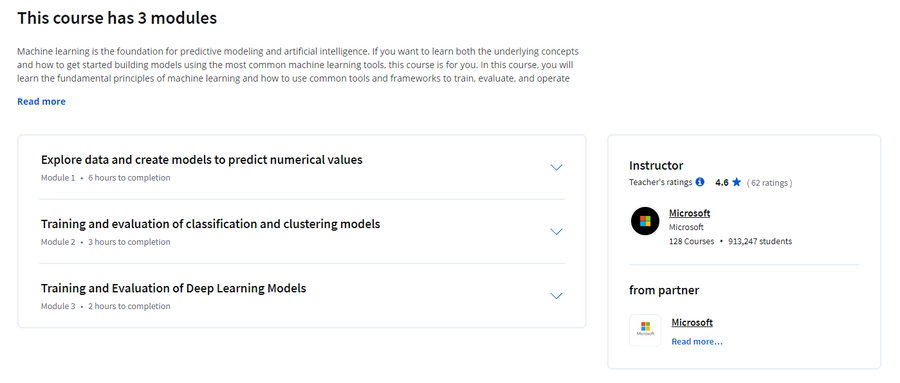Open 'Training and Evaluation of Deep Learning Models' title

pyautogui.click(x=173, y=288)
